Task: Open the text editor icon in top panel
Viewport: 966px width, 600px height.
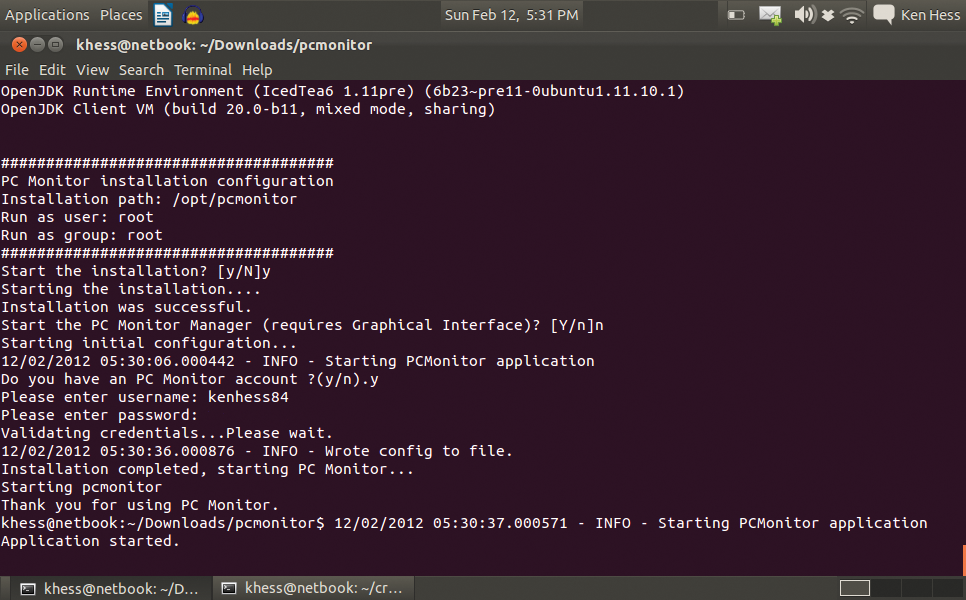Action: [x=162, y=14]
